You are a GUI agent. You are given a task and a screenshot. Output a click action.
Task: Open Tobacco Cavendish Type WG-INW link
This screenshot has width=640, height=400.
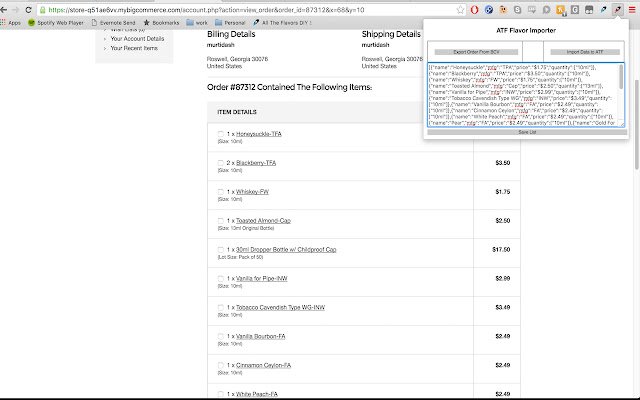280,308
